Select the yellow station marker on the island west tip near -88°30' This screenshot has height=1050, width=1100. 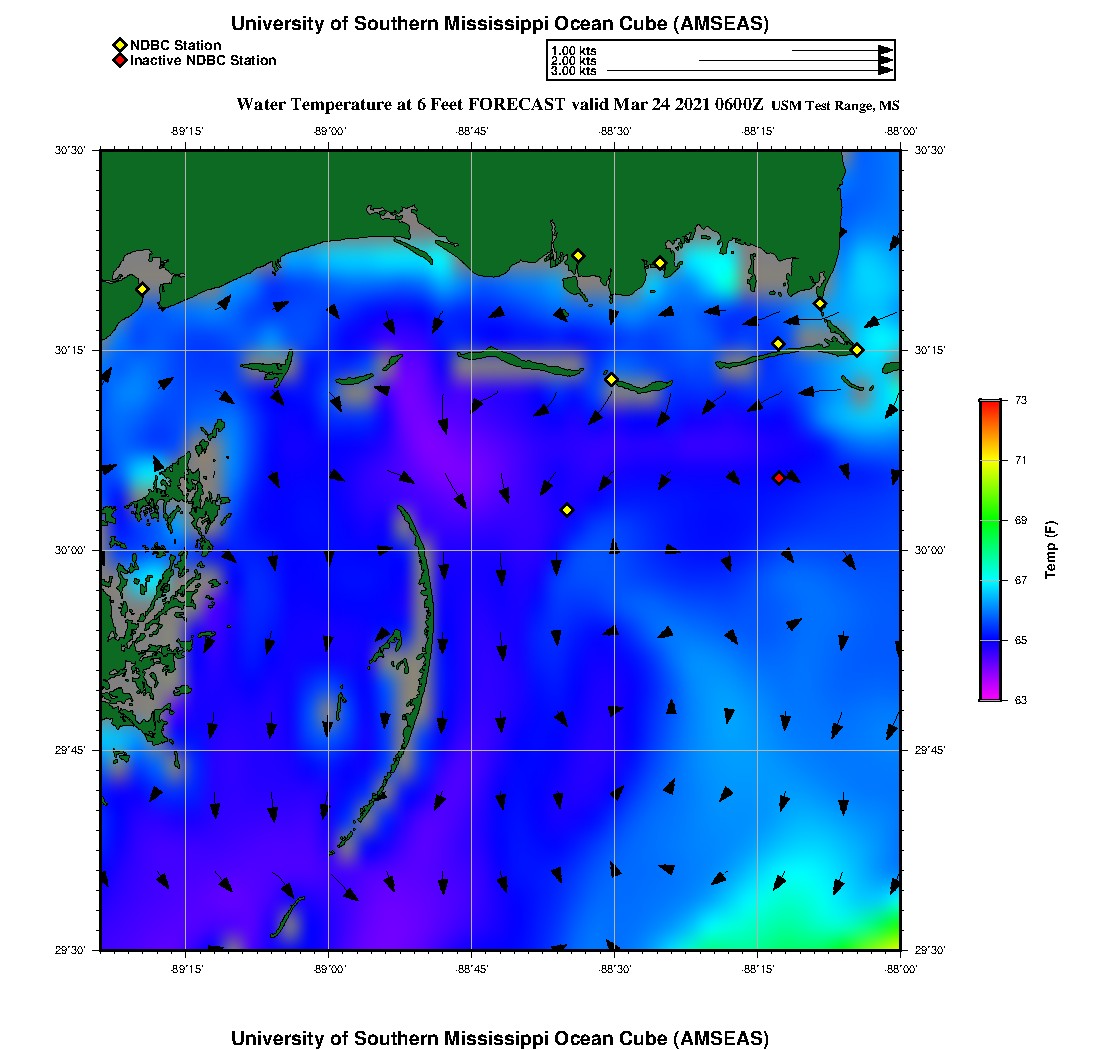point(612,379)
